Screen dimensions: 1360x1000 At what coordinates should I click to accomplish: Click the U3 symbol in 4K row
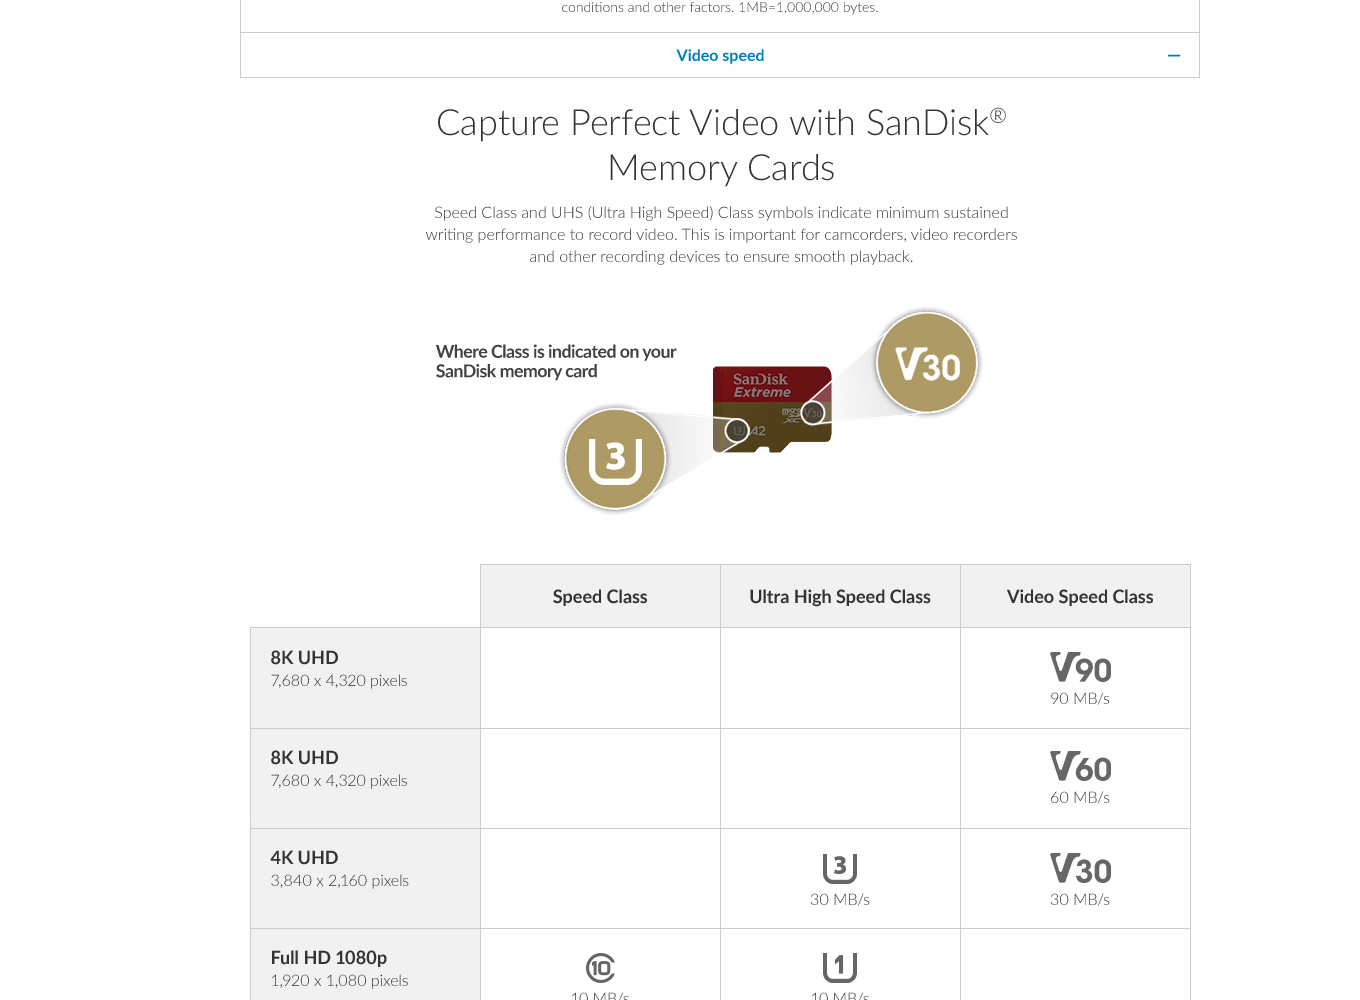840,868
